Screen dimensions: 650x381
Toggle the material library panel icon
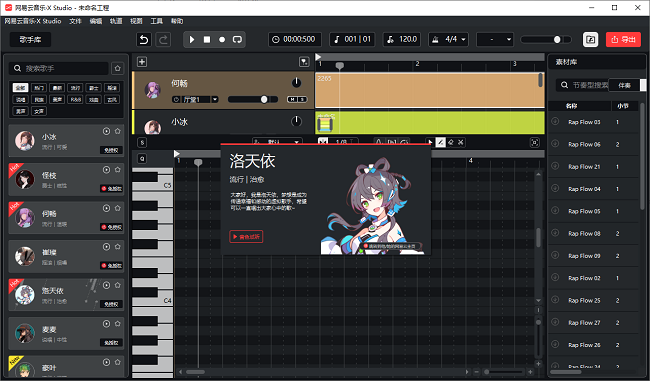pyautogui.click(x=590, y=40)
